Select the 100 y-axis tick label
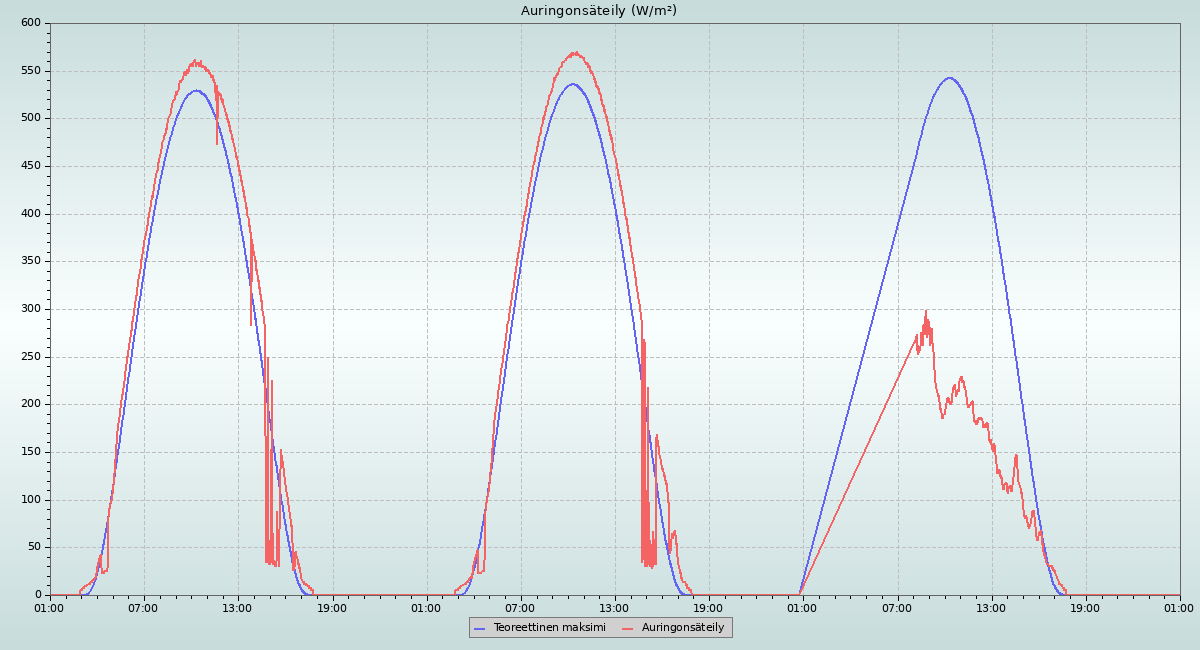1200x650 pixels. 31,500
